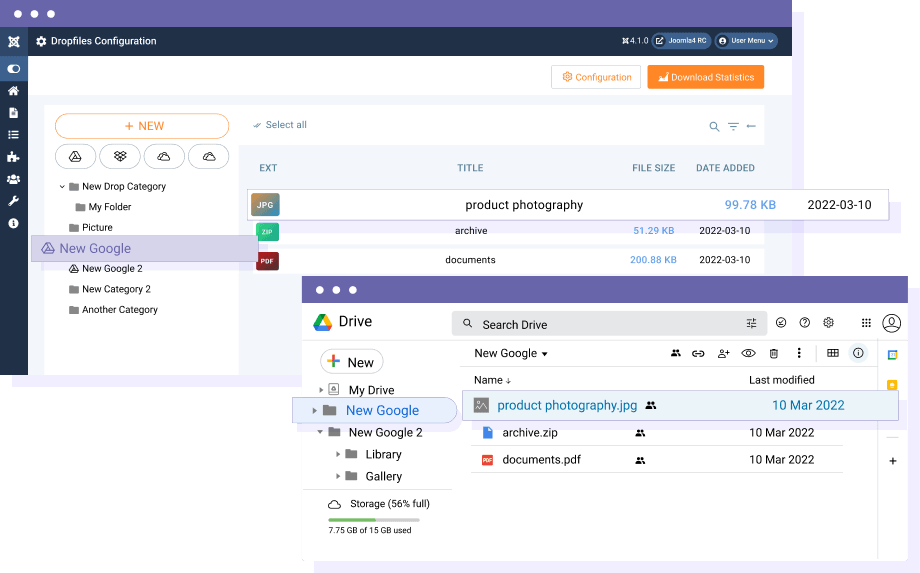Toggle the preview eye icon in Drive
The image size is (920, 573).
coord(747,353)
